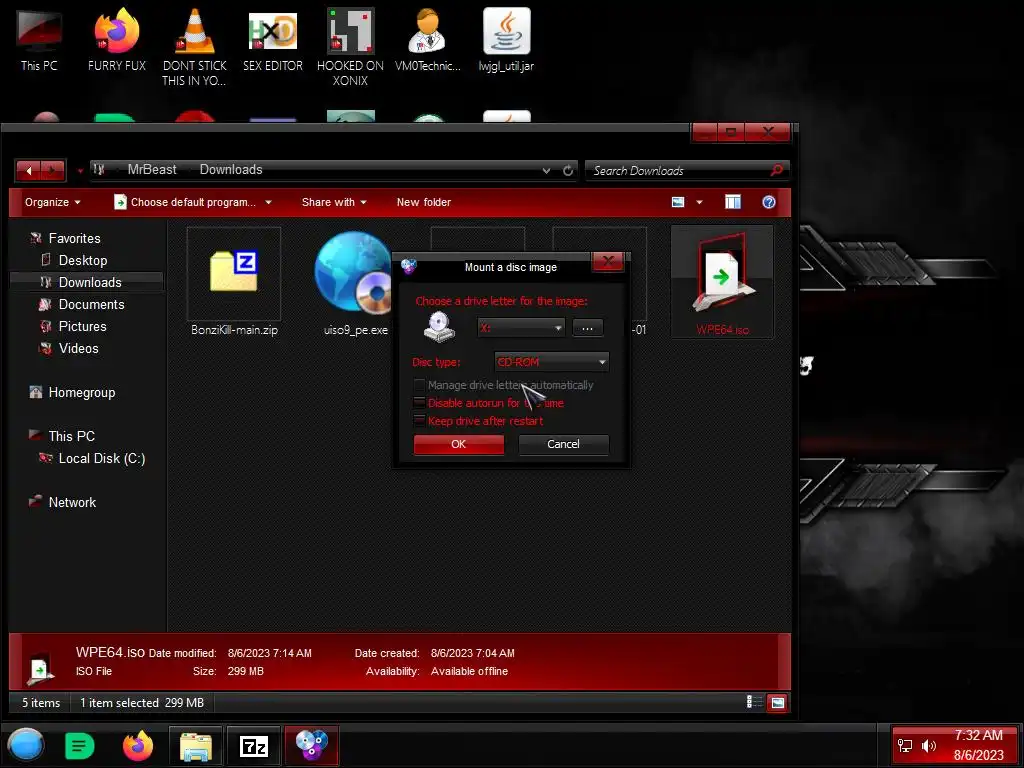
Task: Toggle Disable autorun checkbox
Action: [x=419, y=403]
